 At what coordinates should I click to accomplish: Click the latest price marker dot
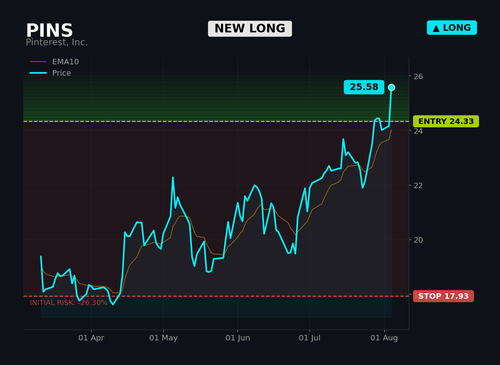(x=392, y=88)
